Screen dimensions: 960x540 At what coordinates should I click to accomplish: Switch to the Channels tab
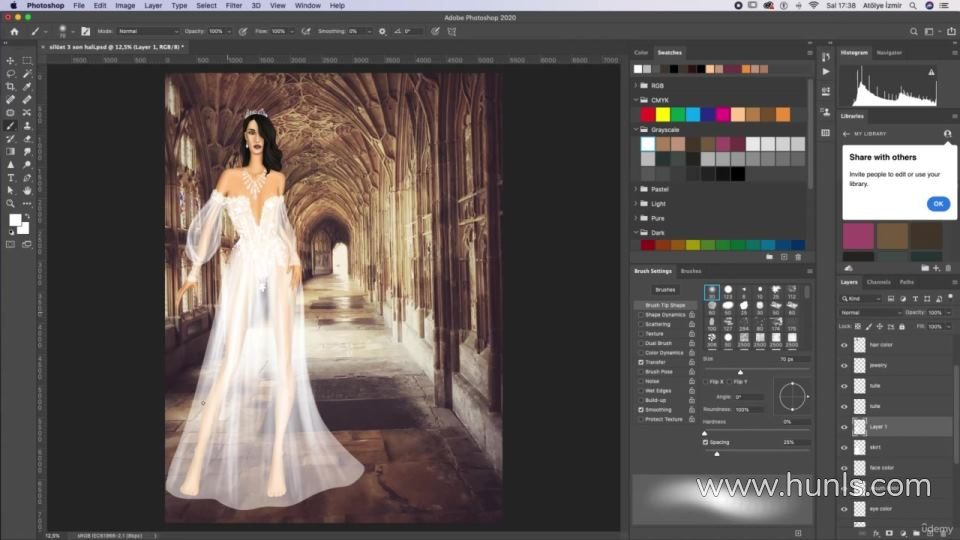pyautogui.click(x=878, y=282)
